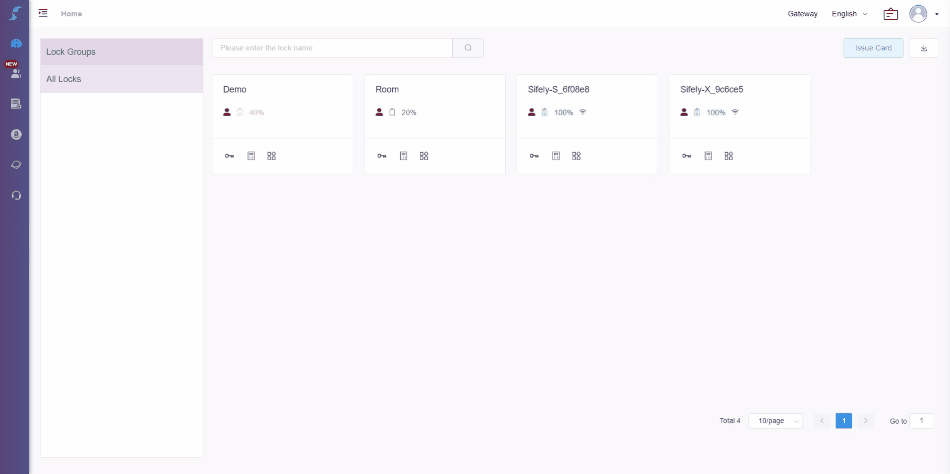Open the Gateway link in top bar
950x474 pixels.
click(803, 14)
